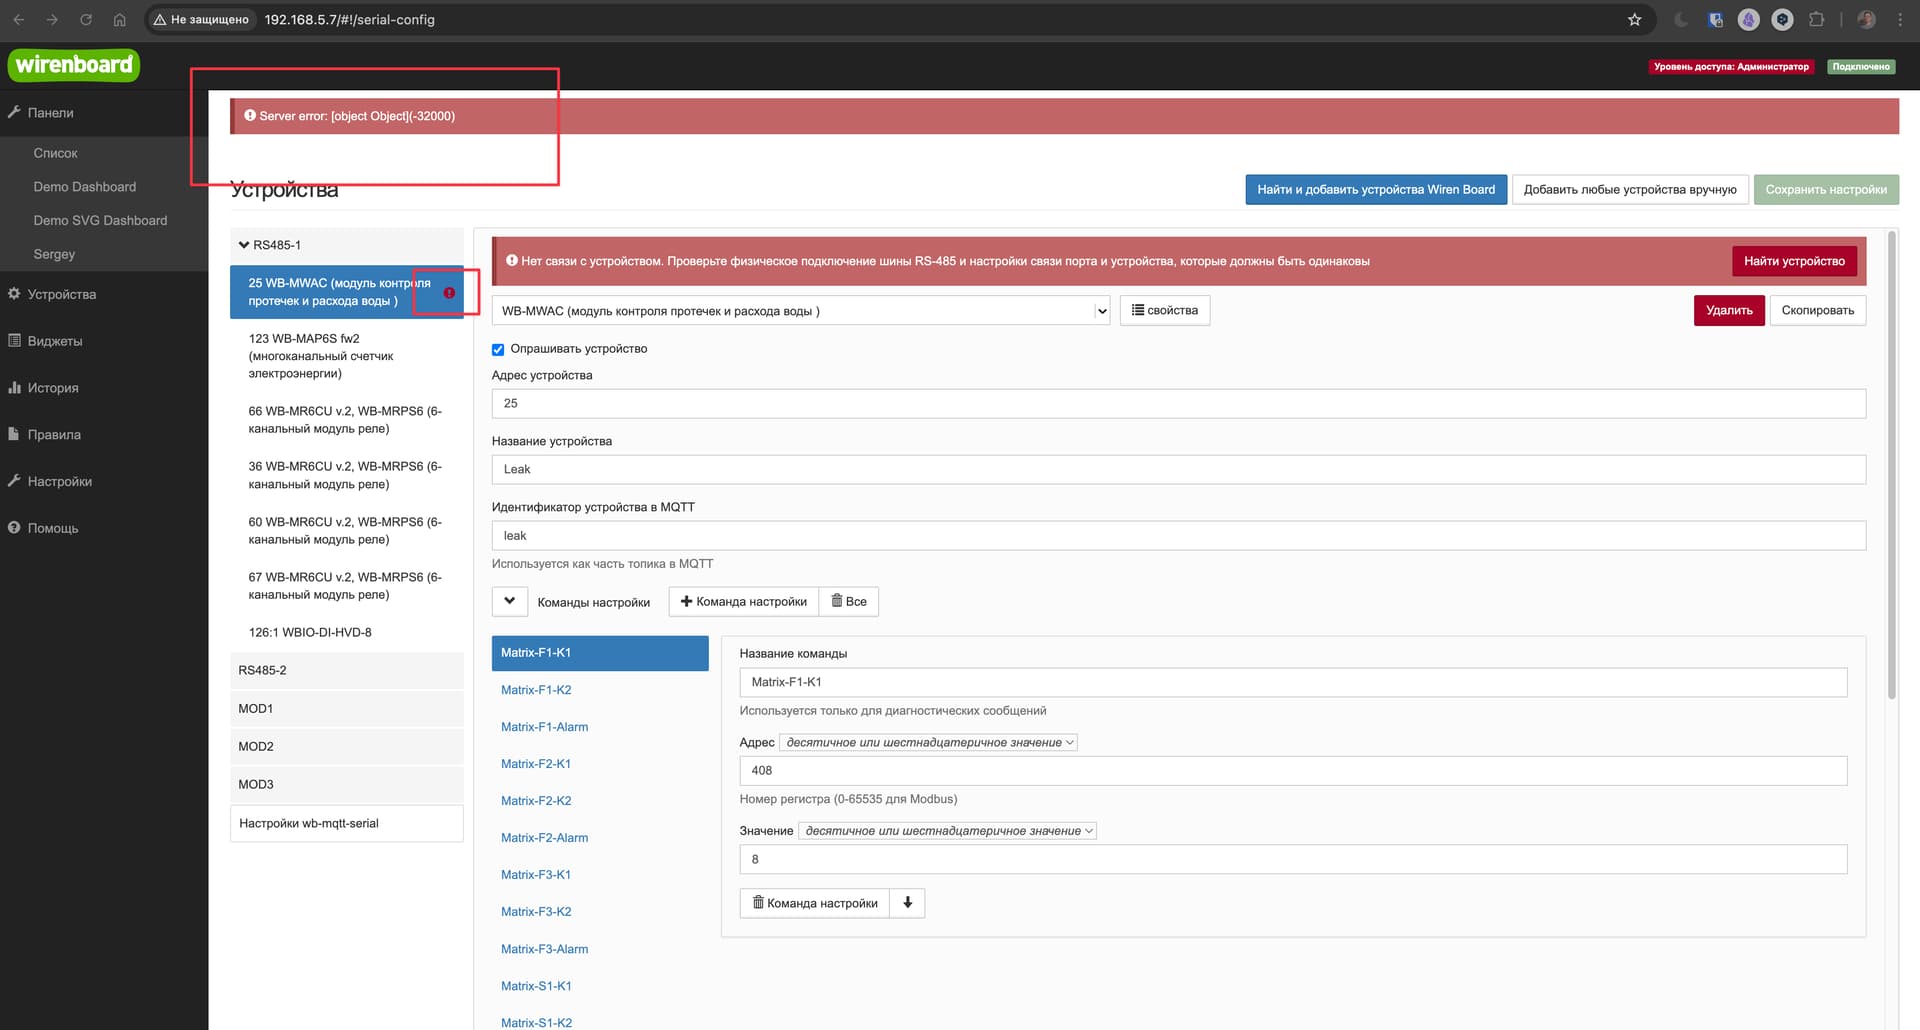Click the browser forward arrow
Viewport: 1920px width, 1030px height.
tap(52, 19)
